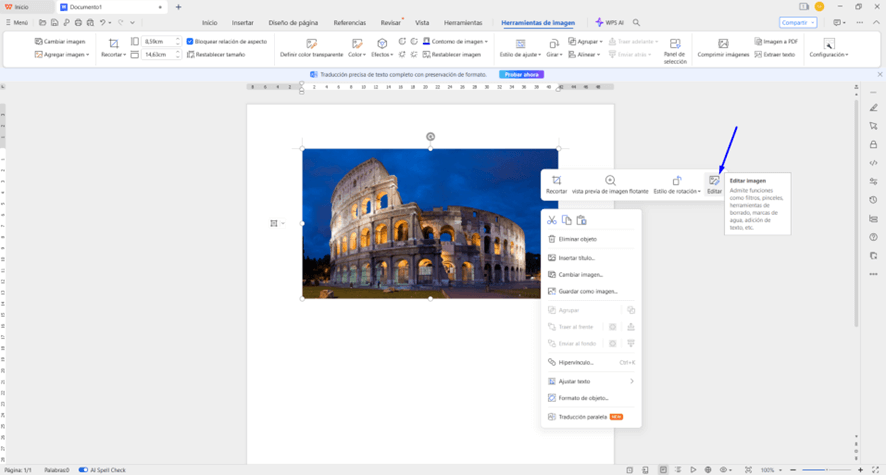Image resolution: width=886 pixels, height=475 pixels.
Task: Click the paste icon in context menu
Action: pos(581,220)
